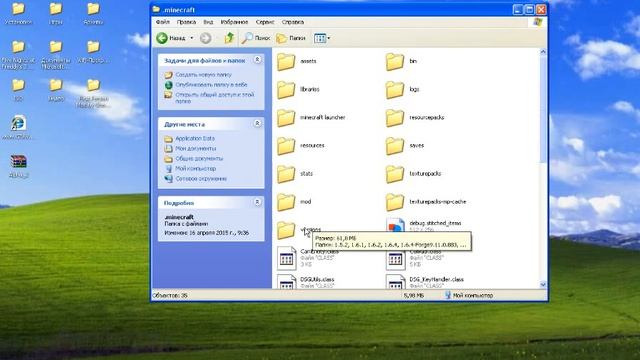Open the Правка menu
Image resolution: width=640 pixels, height=360 pixels.
[186, 22]
